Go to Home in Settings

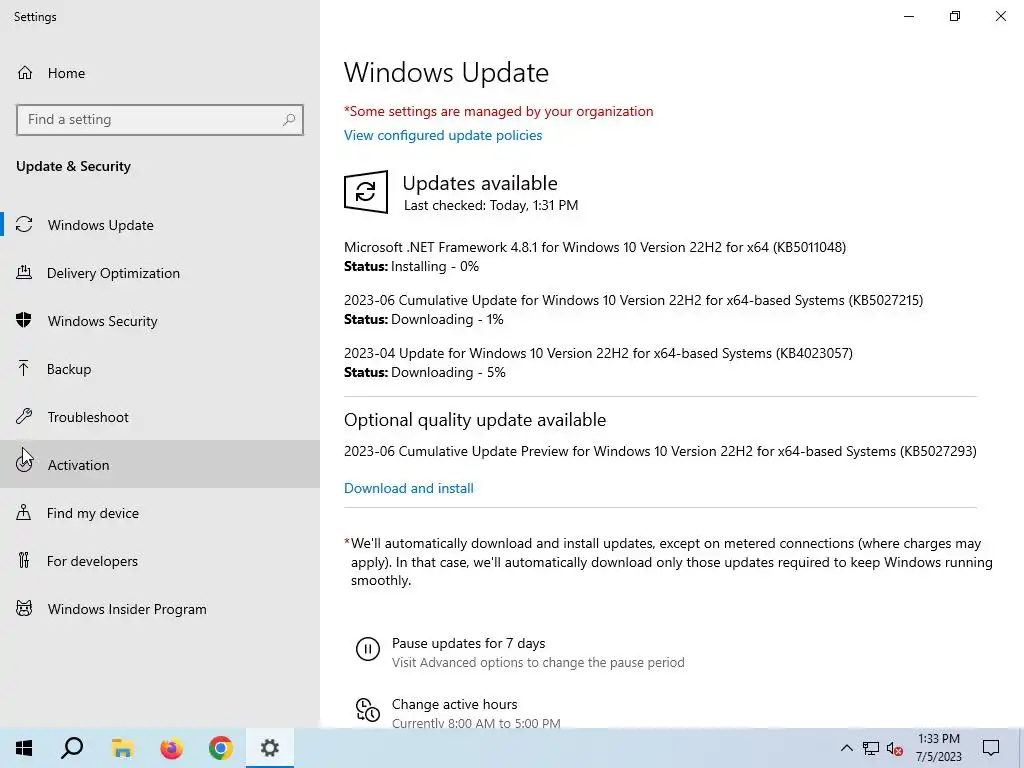click(160, 73)
